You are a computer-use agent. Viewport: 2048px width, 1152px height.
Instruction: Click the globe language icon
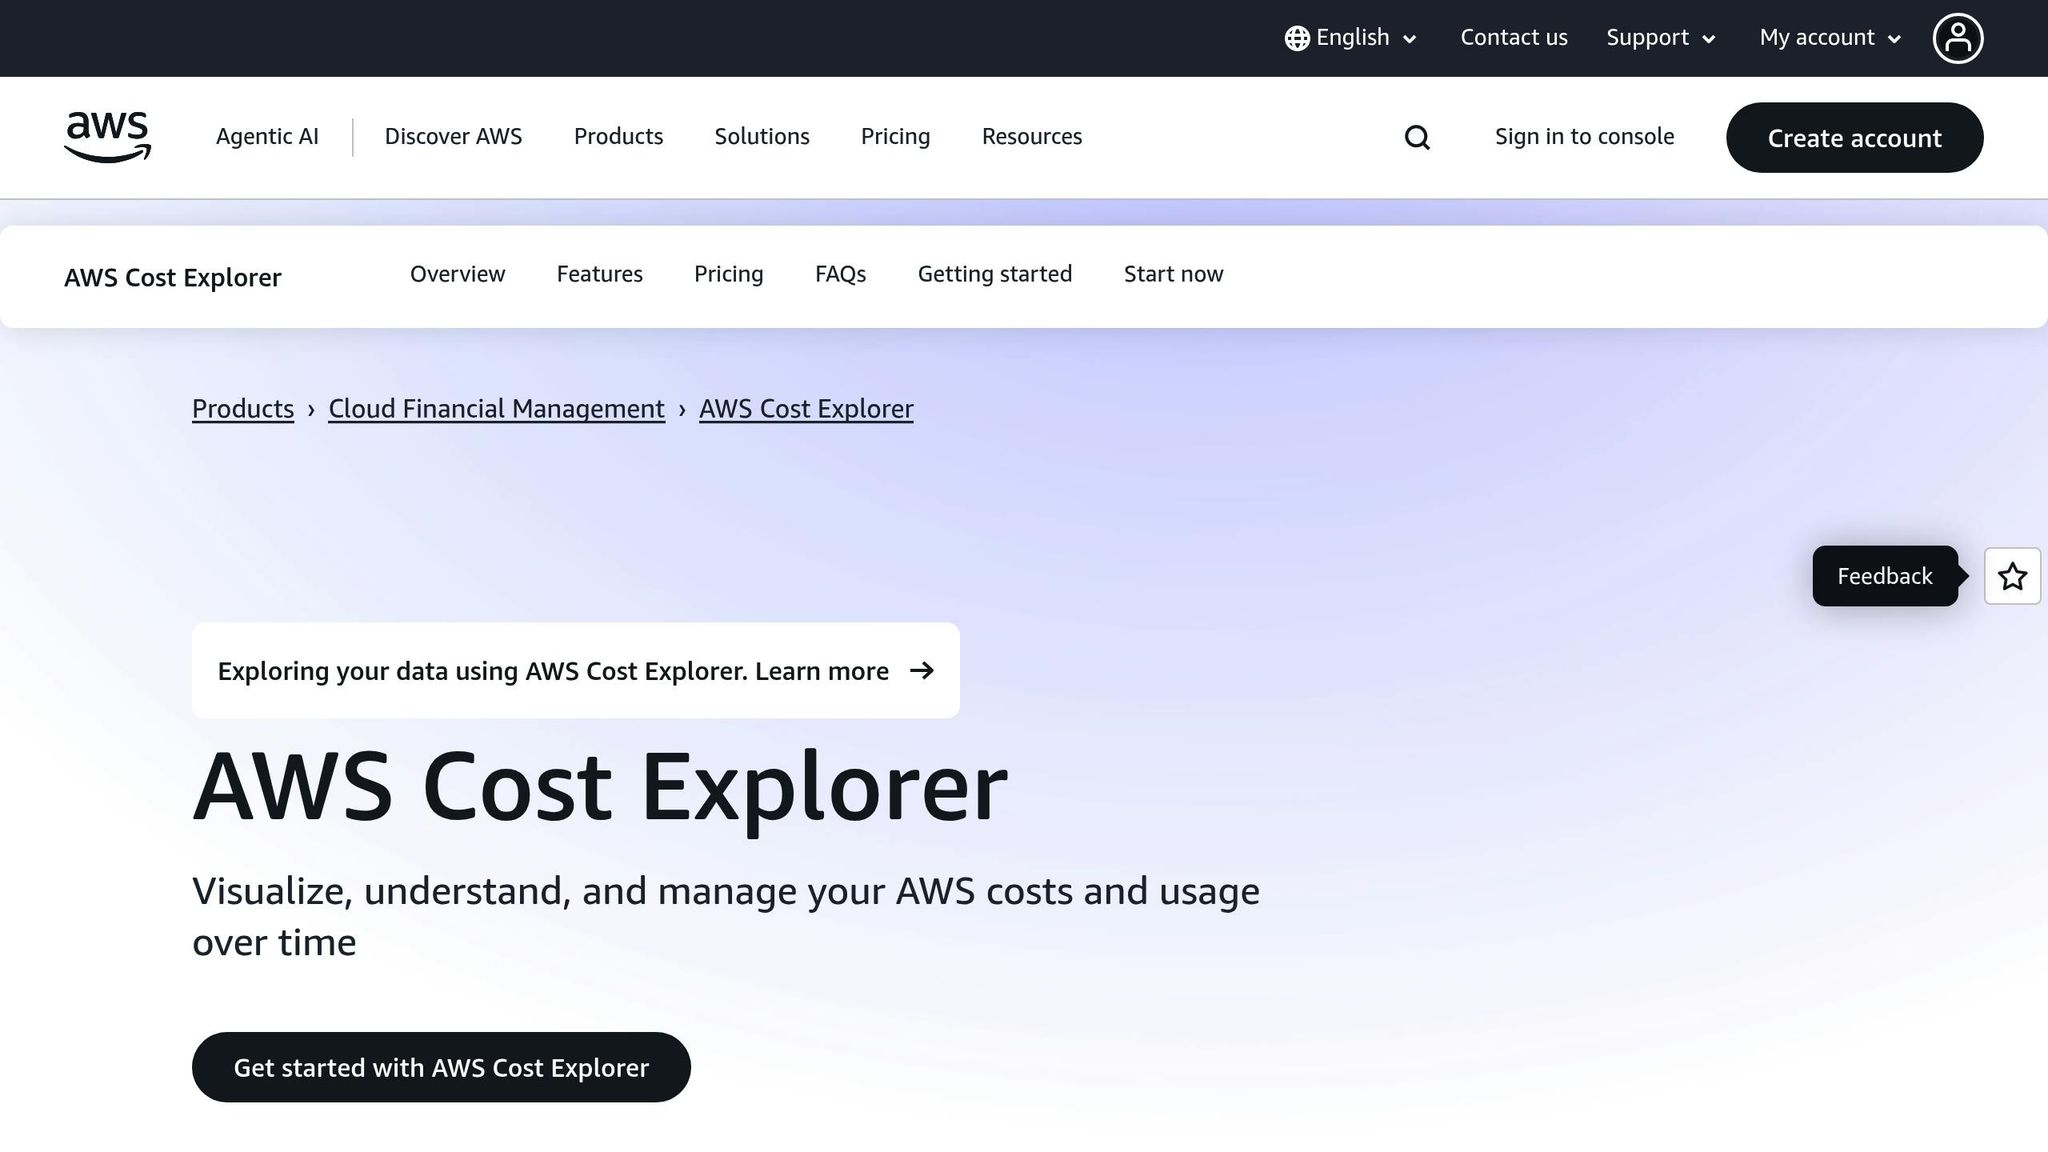pos(1297,38)
